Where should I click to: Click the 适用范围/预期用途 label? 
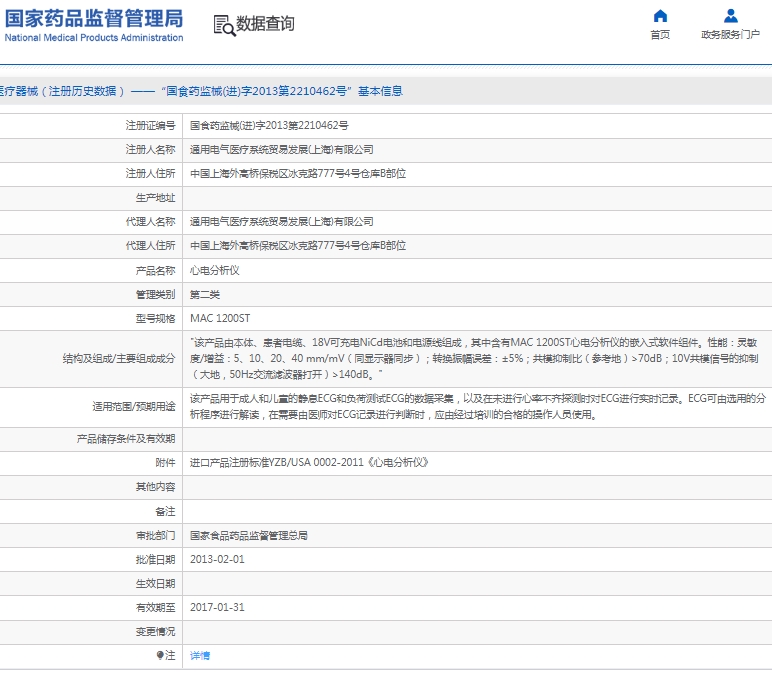point(134,407)
